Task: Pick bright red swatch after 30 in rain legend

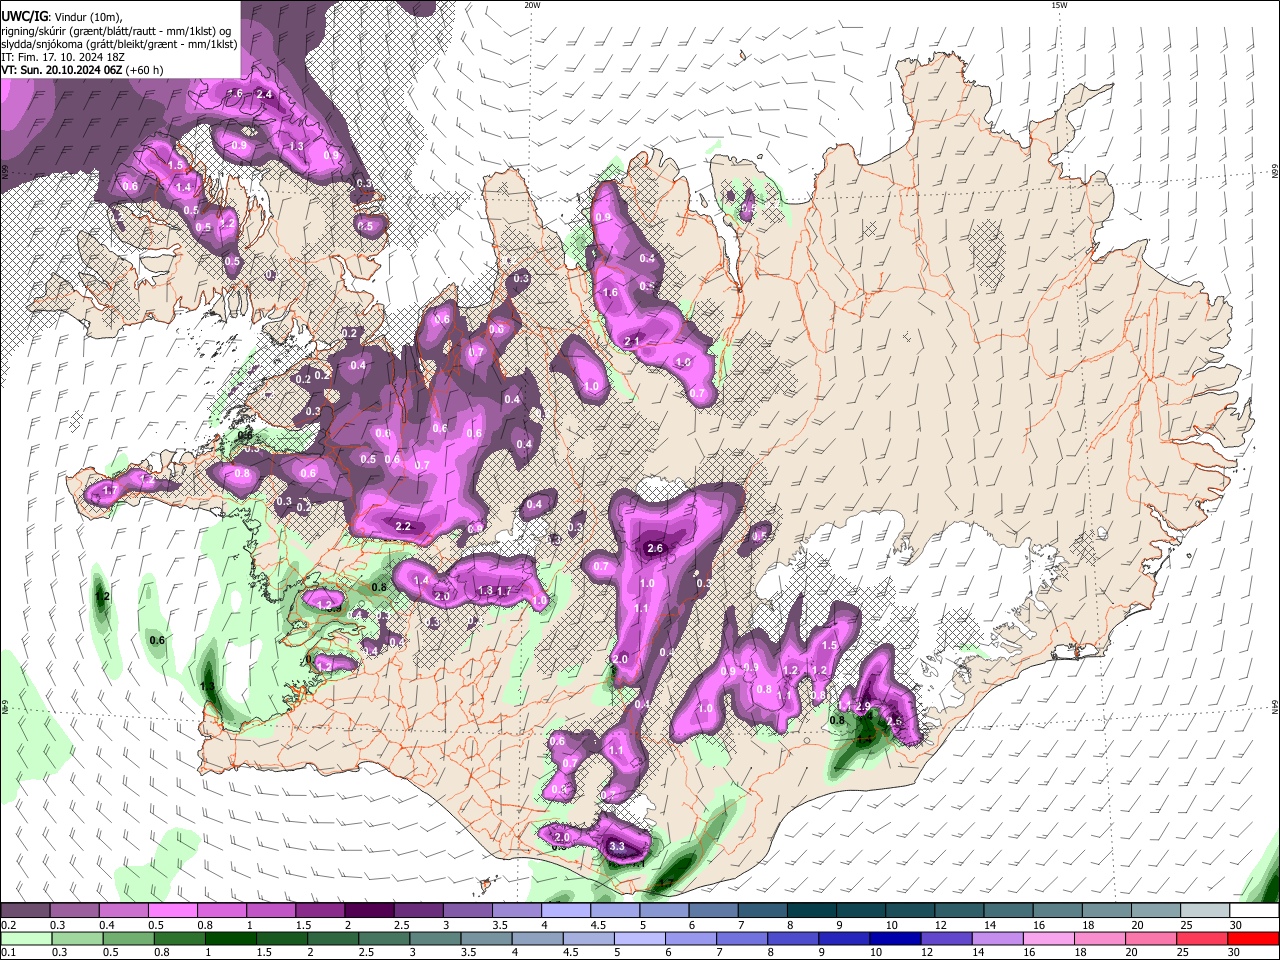Action: (x=1254, y=938)
